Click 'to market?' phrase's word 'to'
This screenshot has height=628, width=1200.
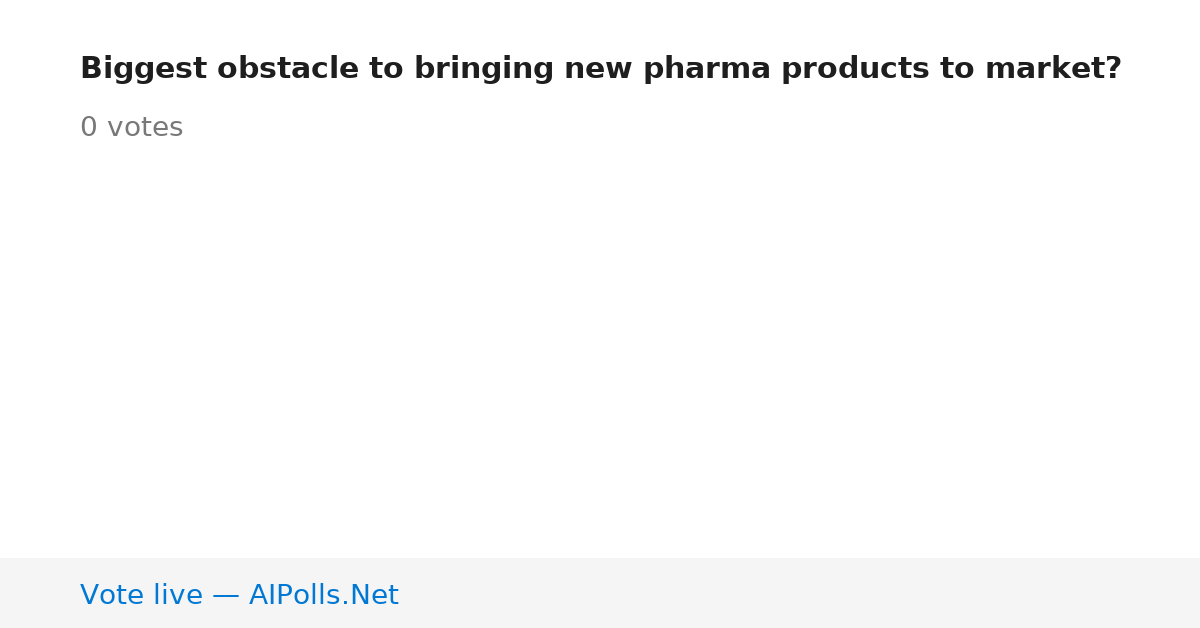[958, 69]
